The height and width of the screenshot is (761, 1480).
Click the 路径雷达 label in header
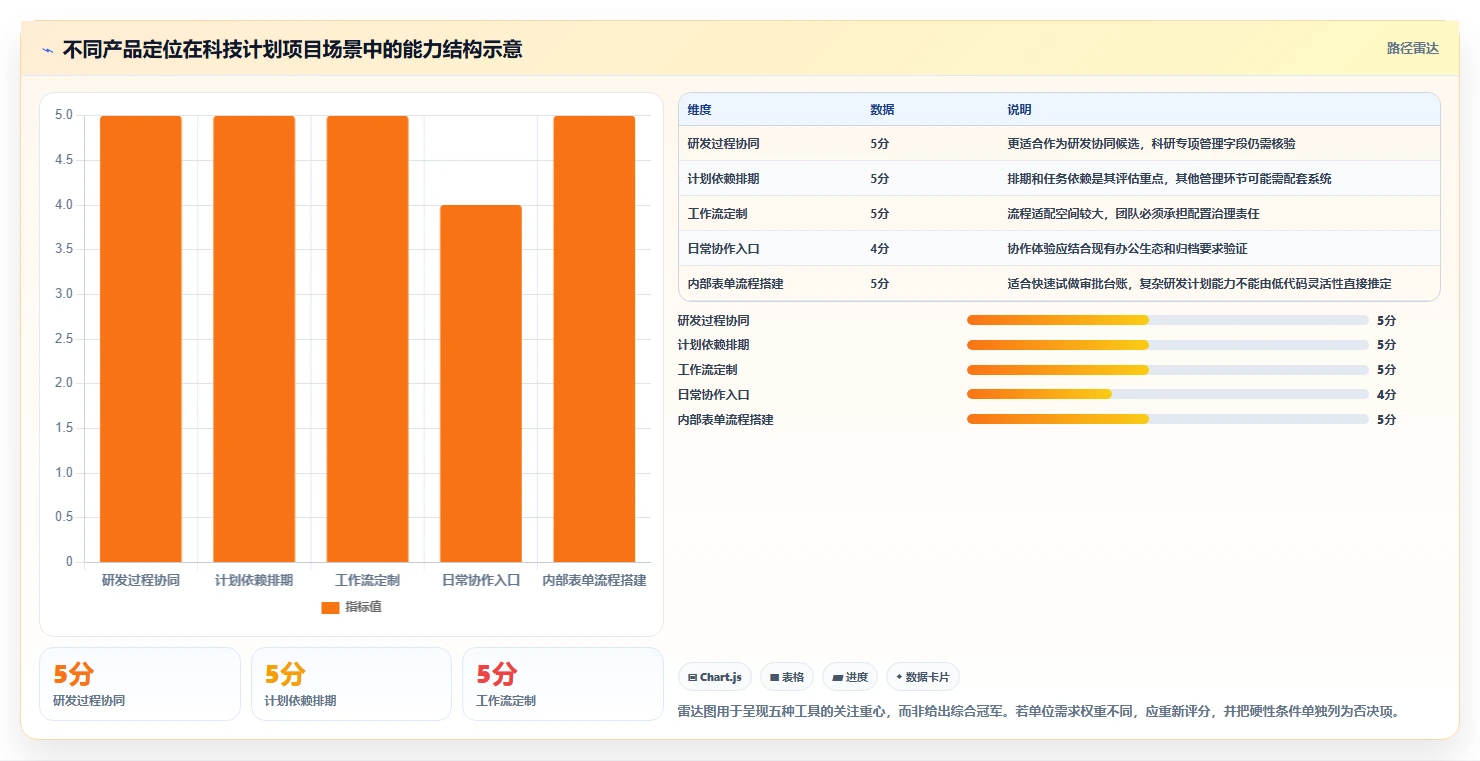pyautogui.click(x=1412, y=48)
